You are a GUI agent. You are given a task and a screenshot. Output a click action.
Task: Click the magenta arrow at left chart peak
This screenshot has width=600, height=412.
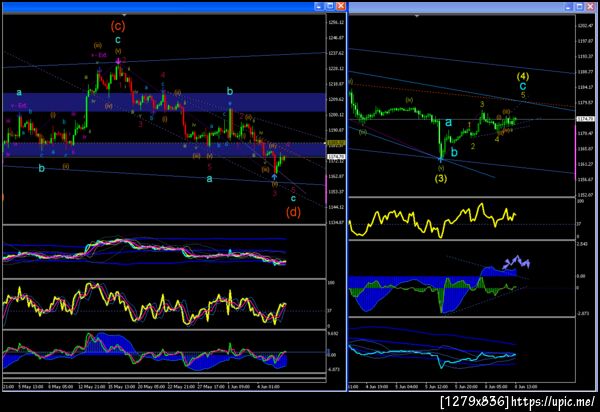[x=119, y=60]
